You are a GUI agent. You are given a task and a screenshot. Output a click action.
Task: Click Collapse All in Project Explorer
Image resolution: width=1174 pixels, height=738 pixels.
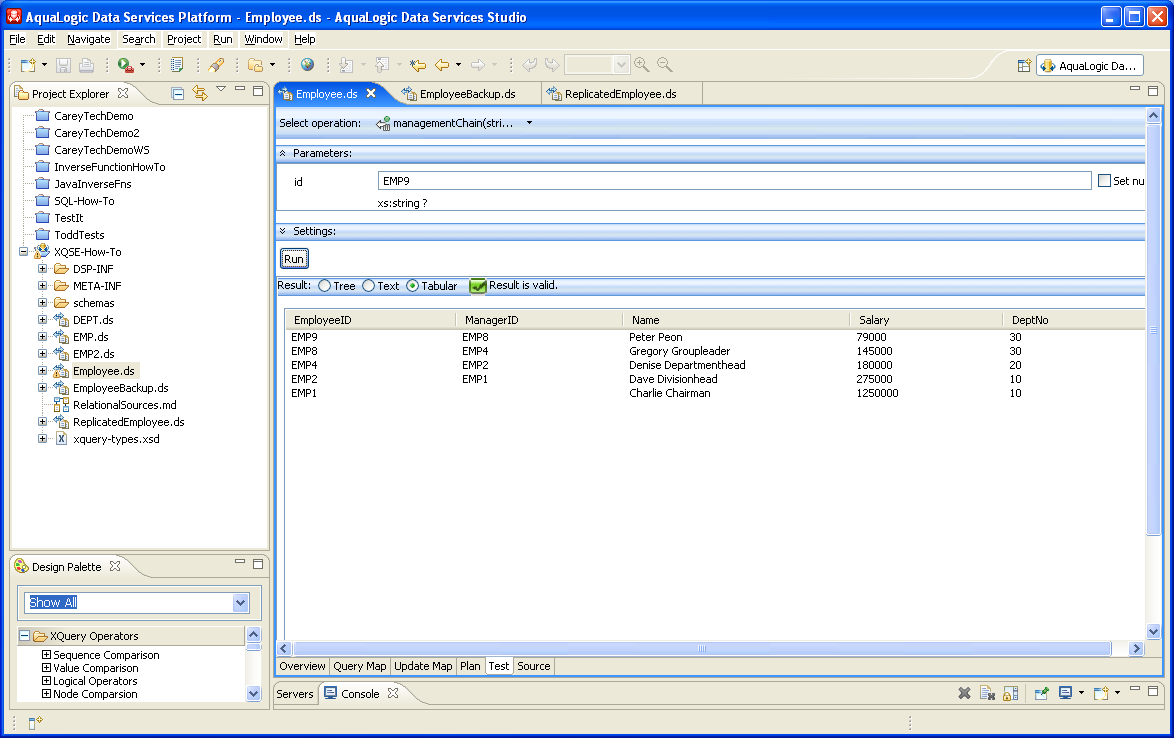point(178,93)
